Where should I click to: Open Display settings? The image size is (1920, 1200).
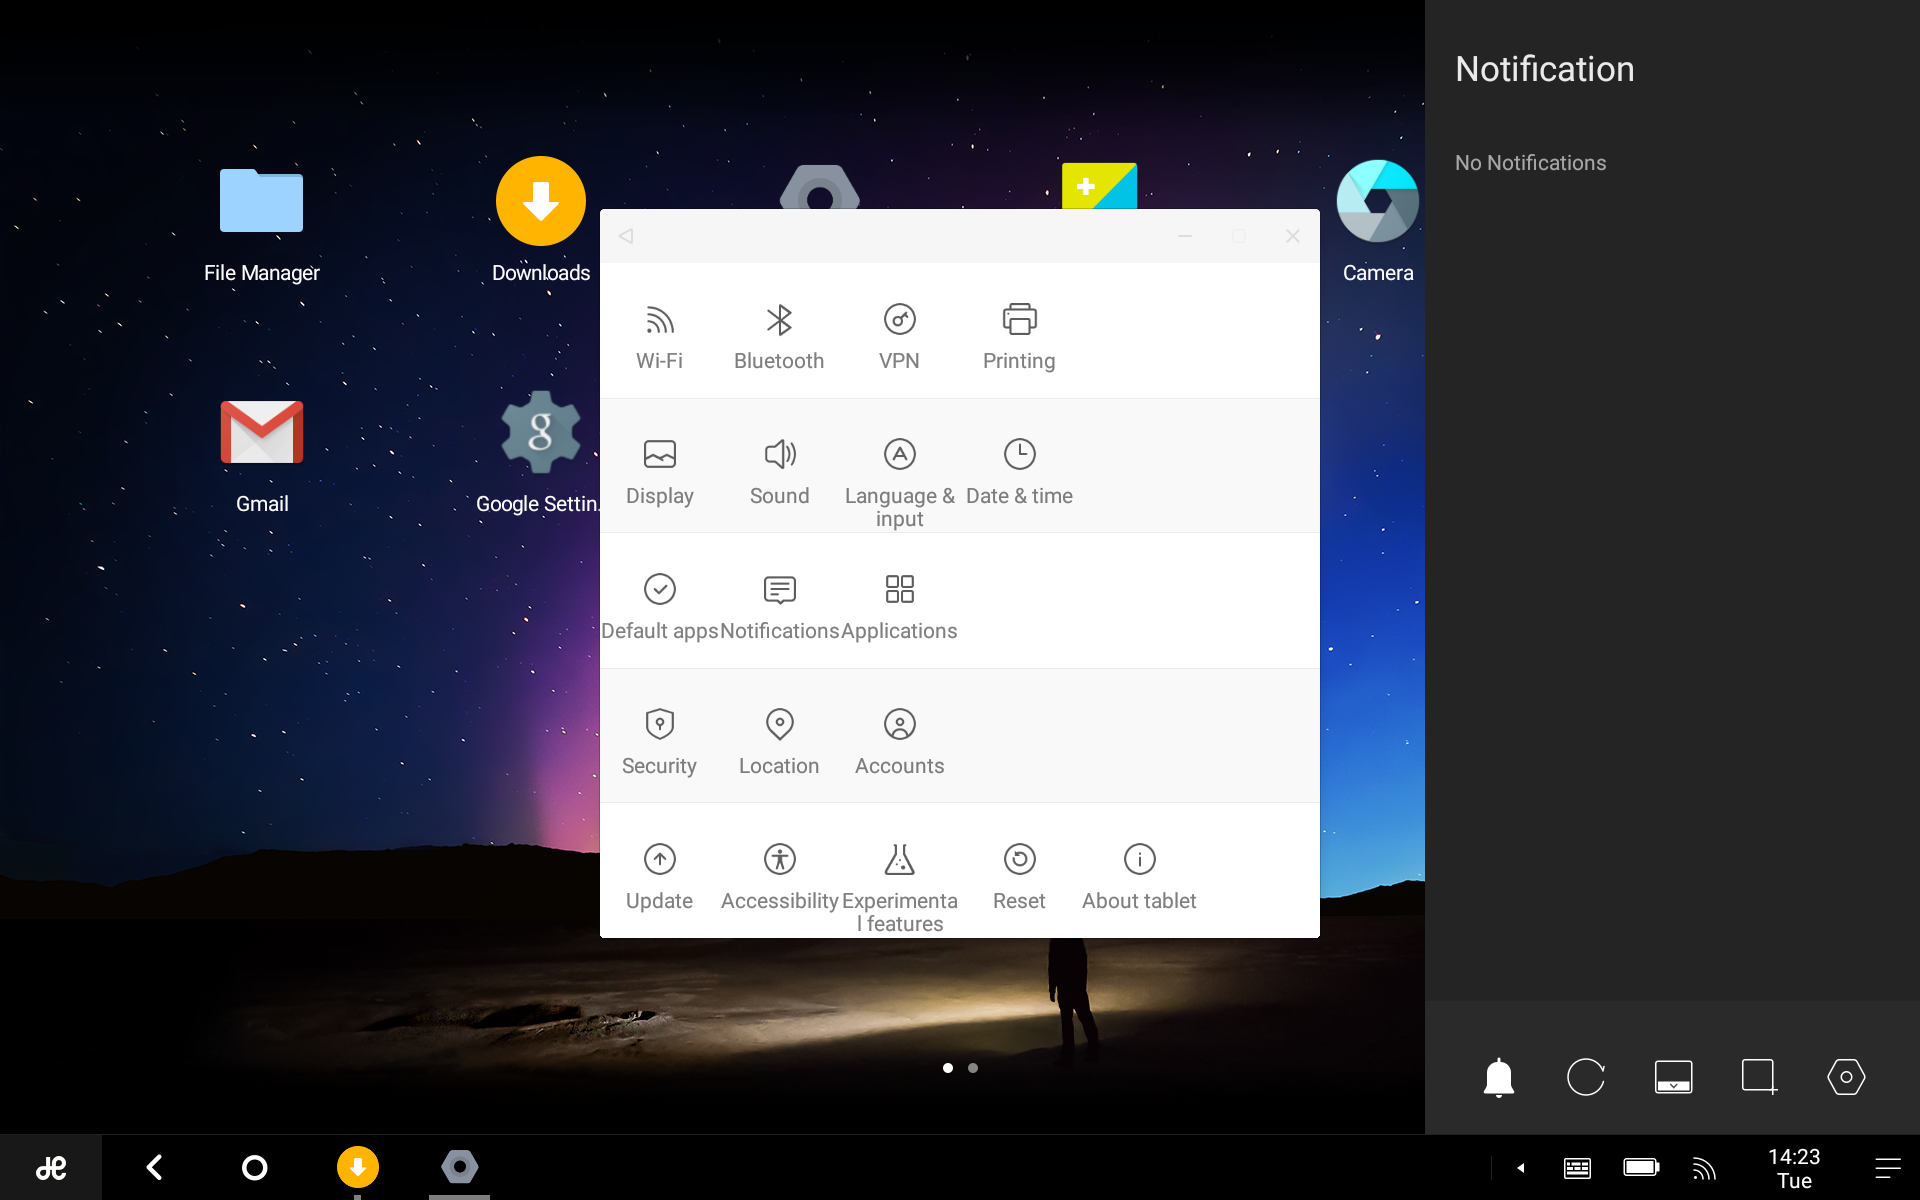pyautogui.click(x=659, y=471)
